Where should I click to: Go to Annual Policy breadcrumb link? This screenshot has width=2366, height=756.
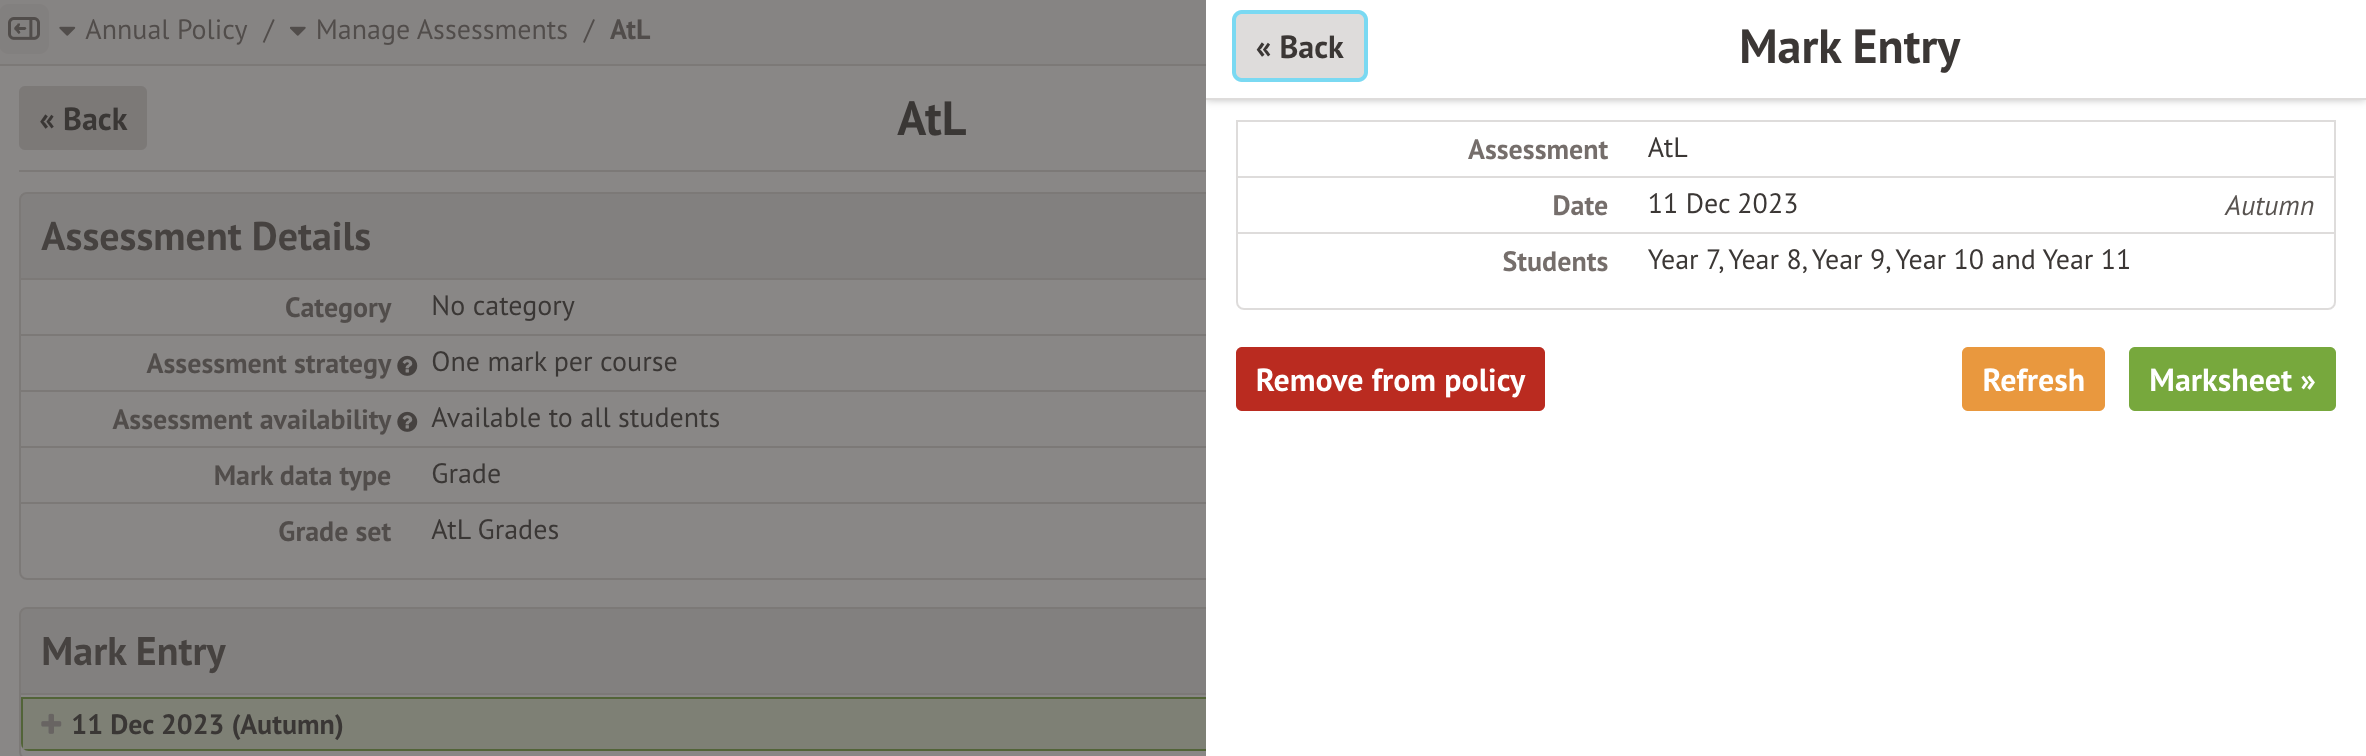(166, 30)
